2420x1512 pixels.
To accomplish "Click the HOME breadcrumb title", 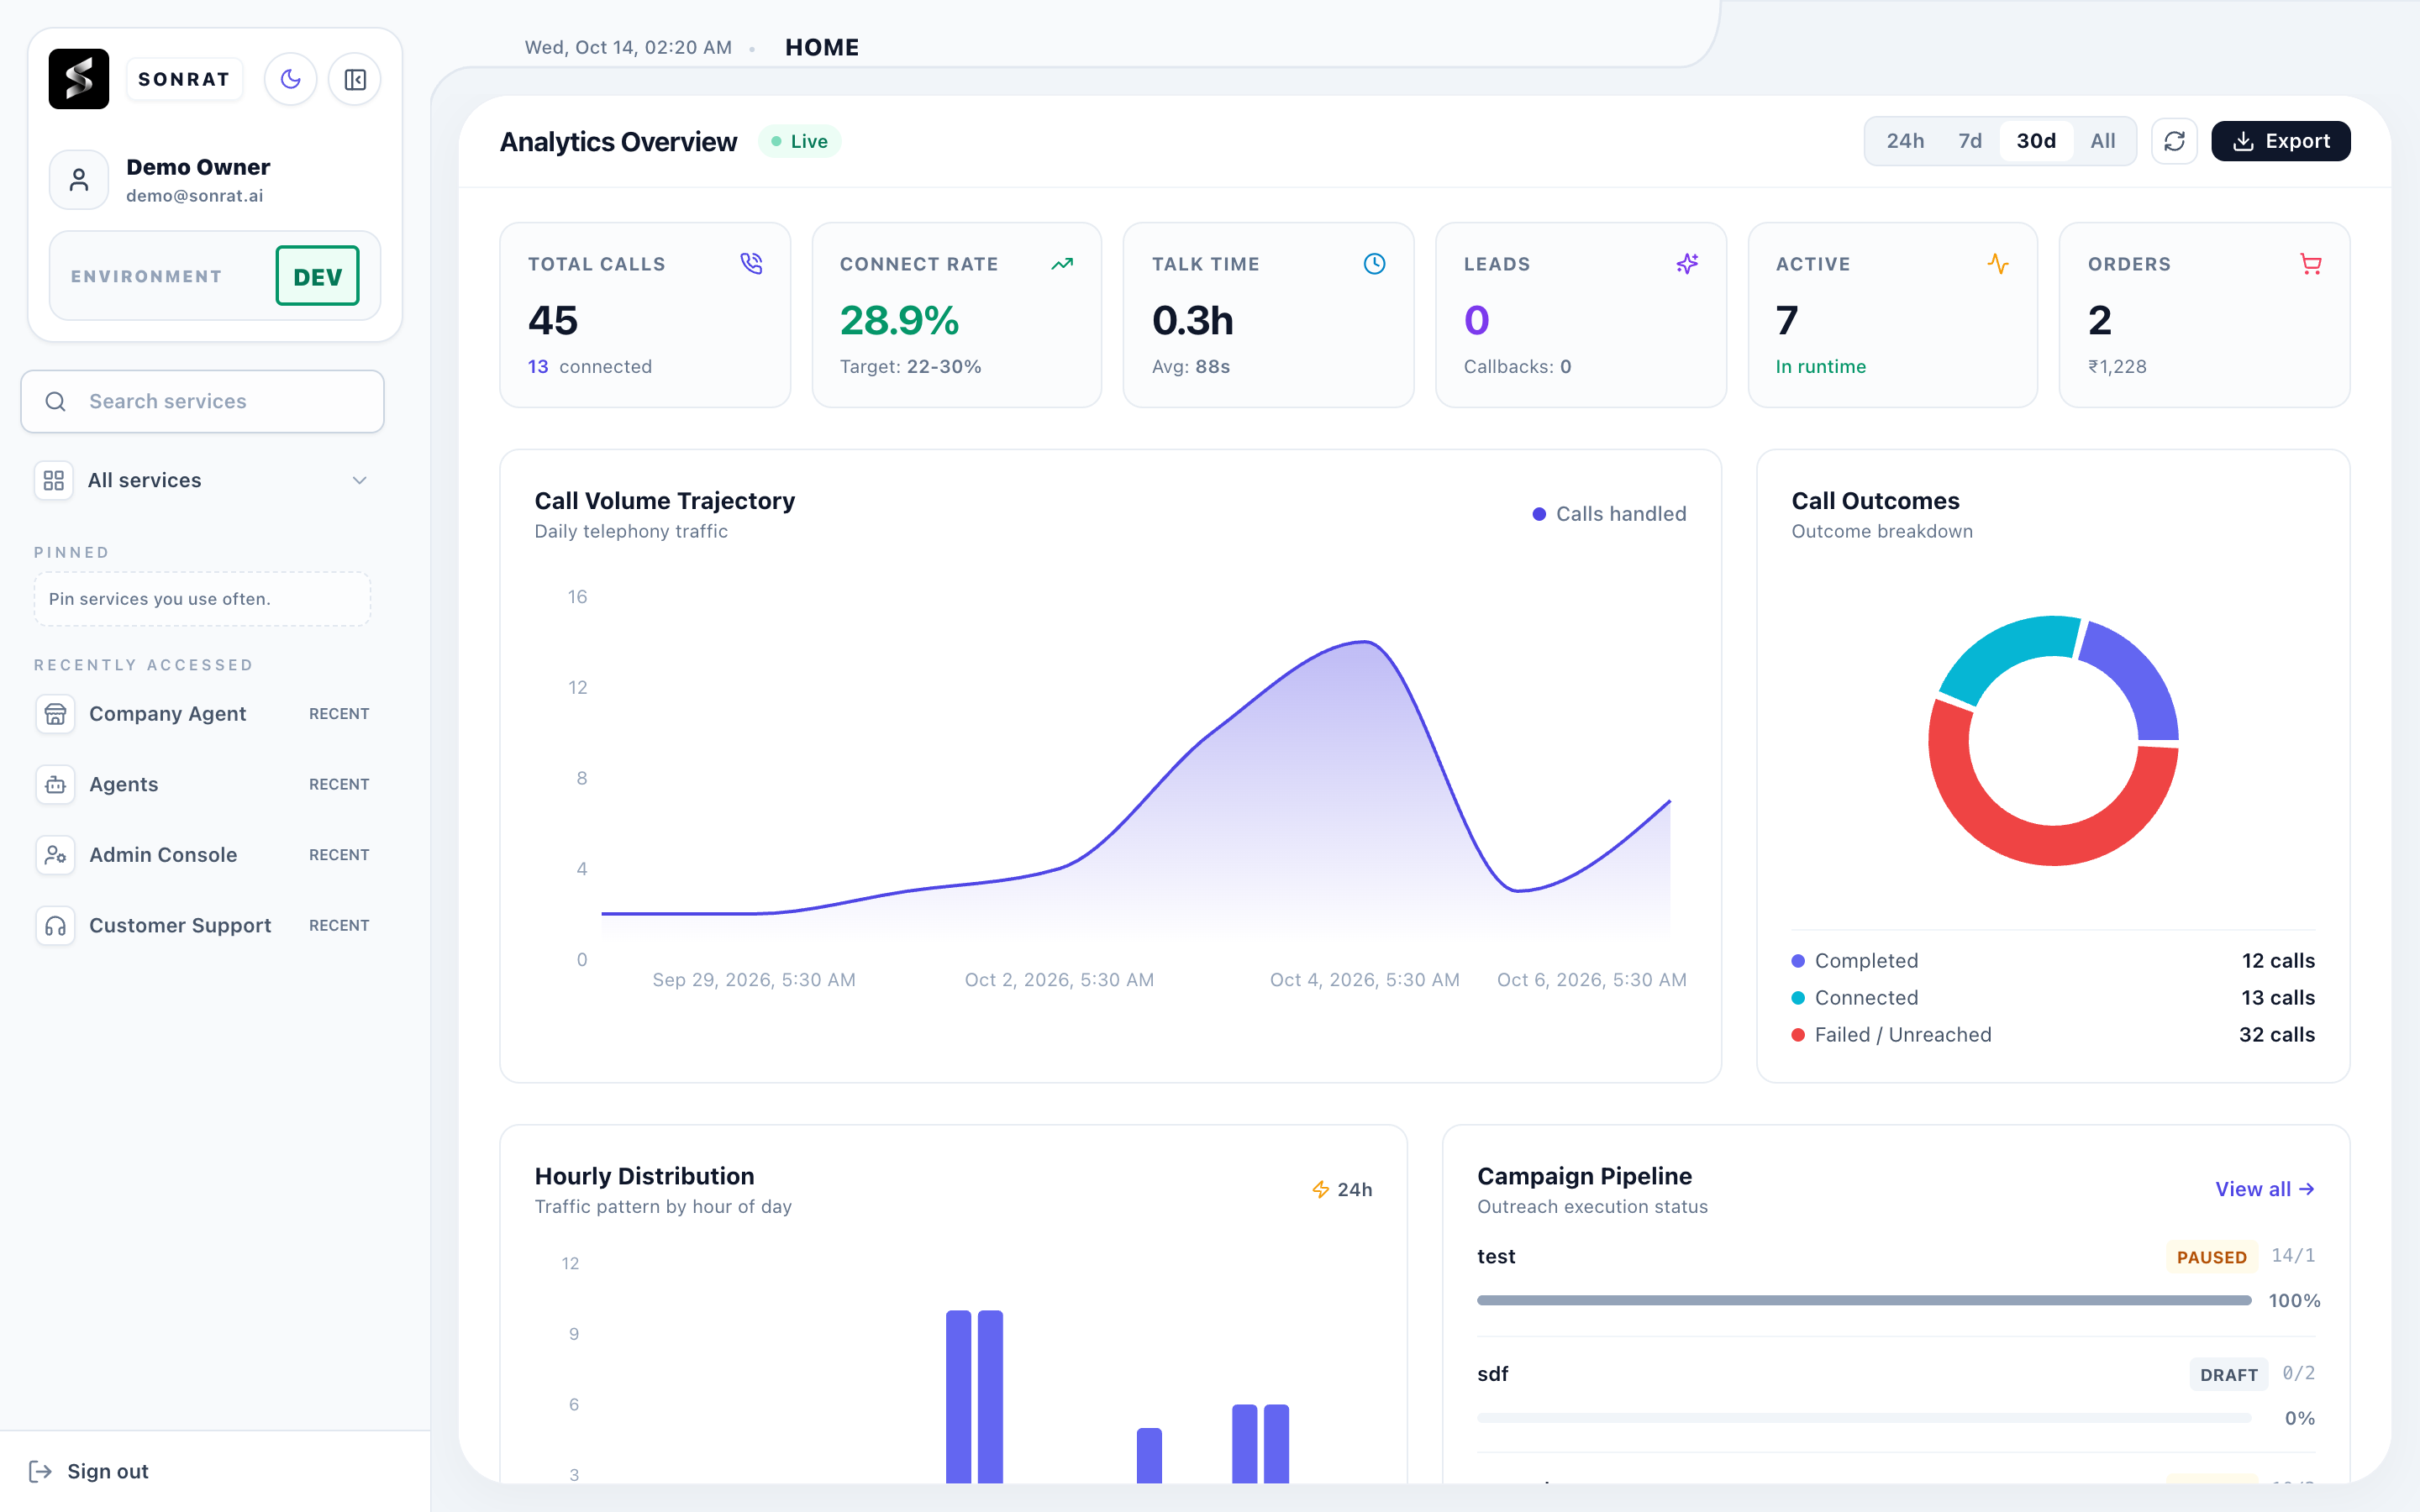I will pyautogui.click(x=822, y=47).
